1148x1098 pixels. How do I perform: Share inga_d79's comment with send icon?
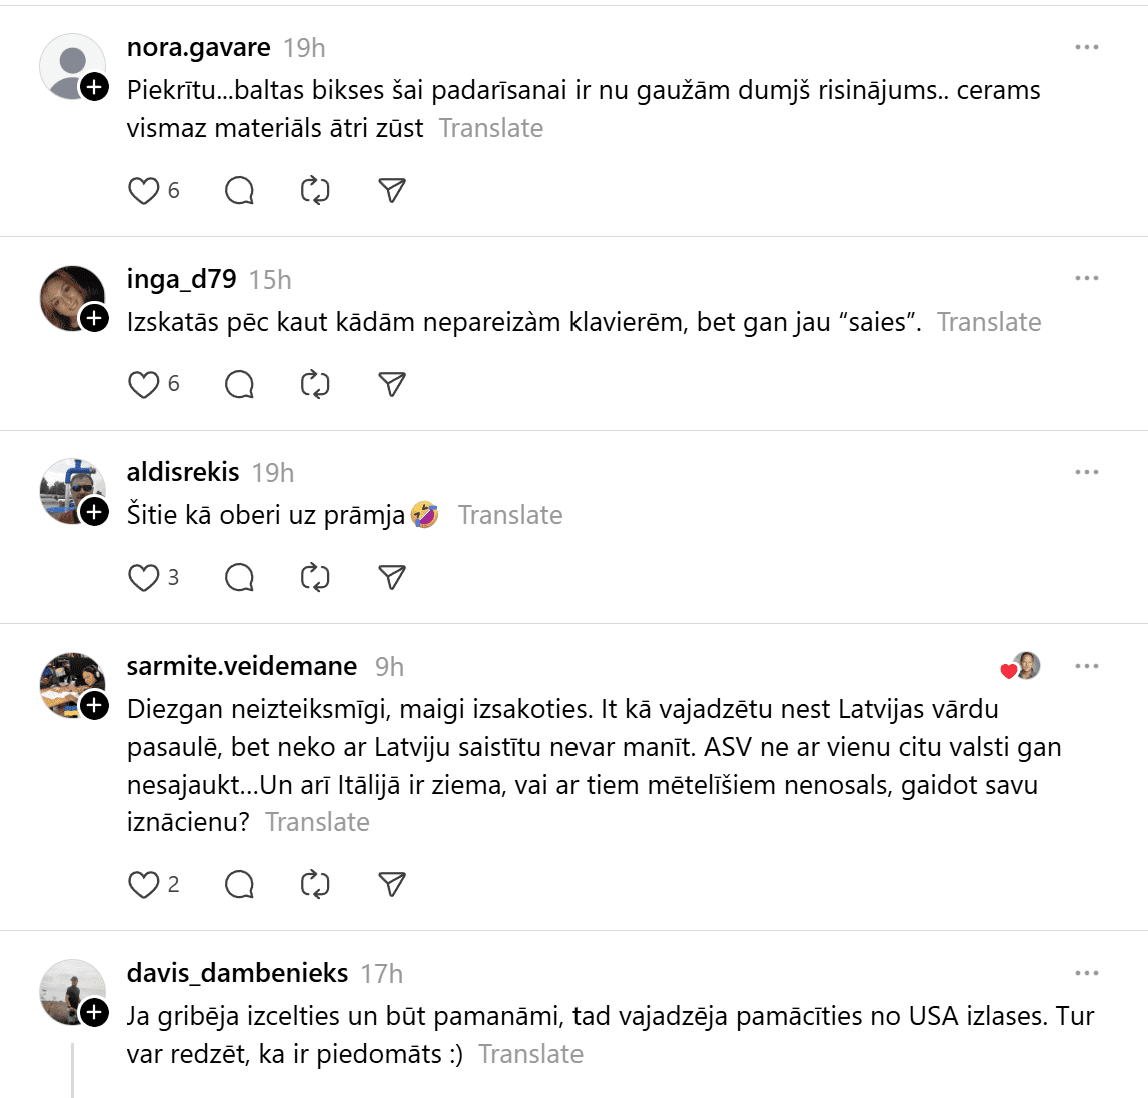tap(392, 385)
